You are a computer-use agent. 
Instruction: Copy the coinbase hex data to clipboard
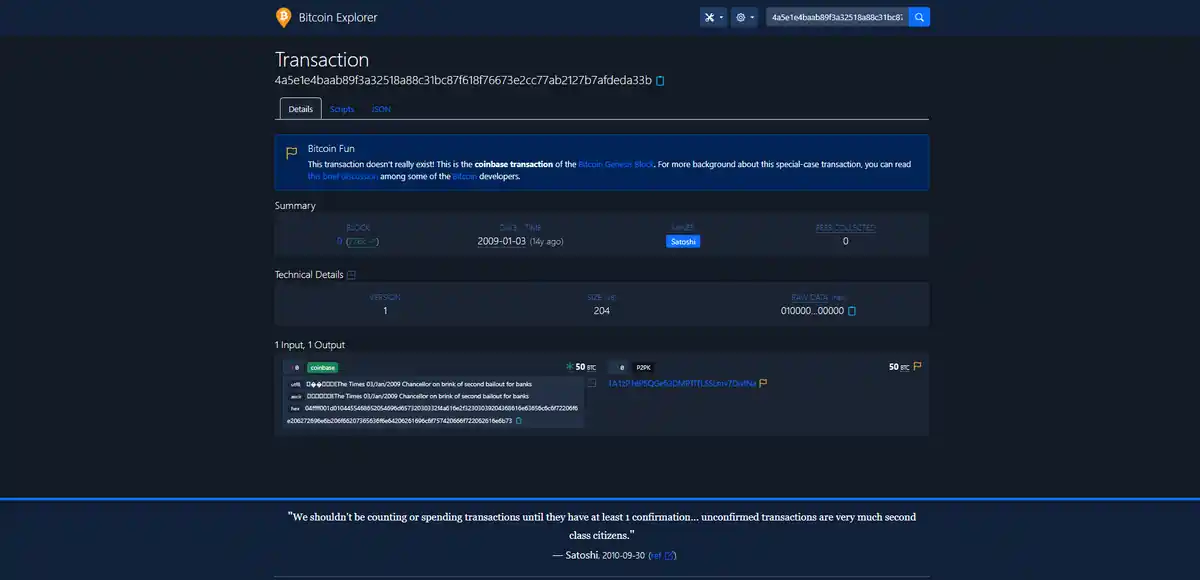pos(518,421)
